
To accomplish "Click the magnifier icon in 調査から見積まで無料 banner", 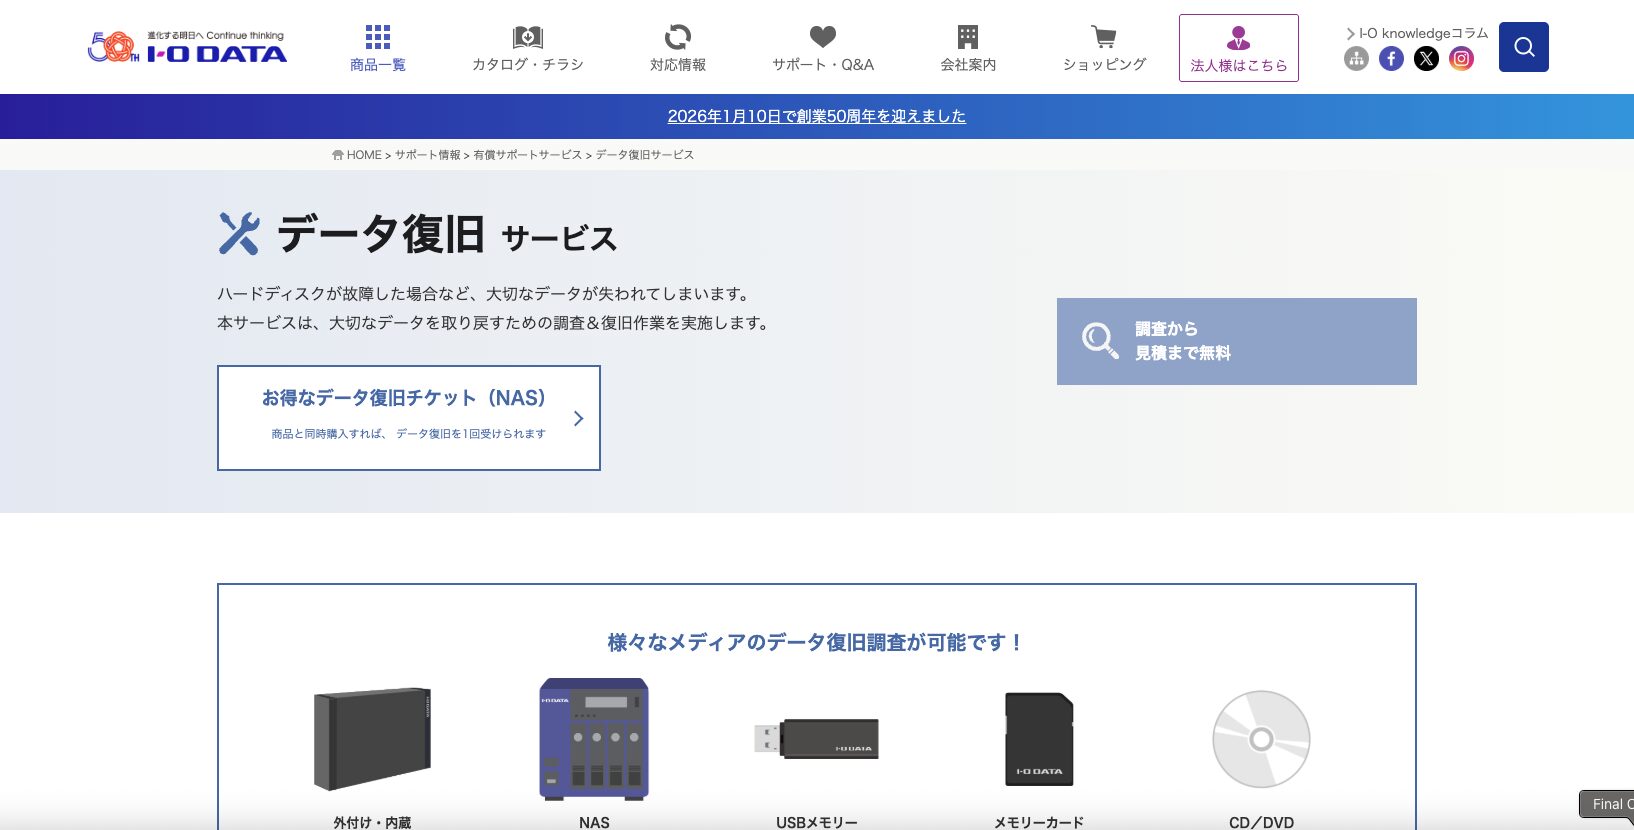I will (x=1100, y=340).
